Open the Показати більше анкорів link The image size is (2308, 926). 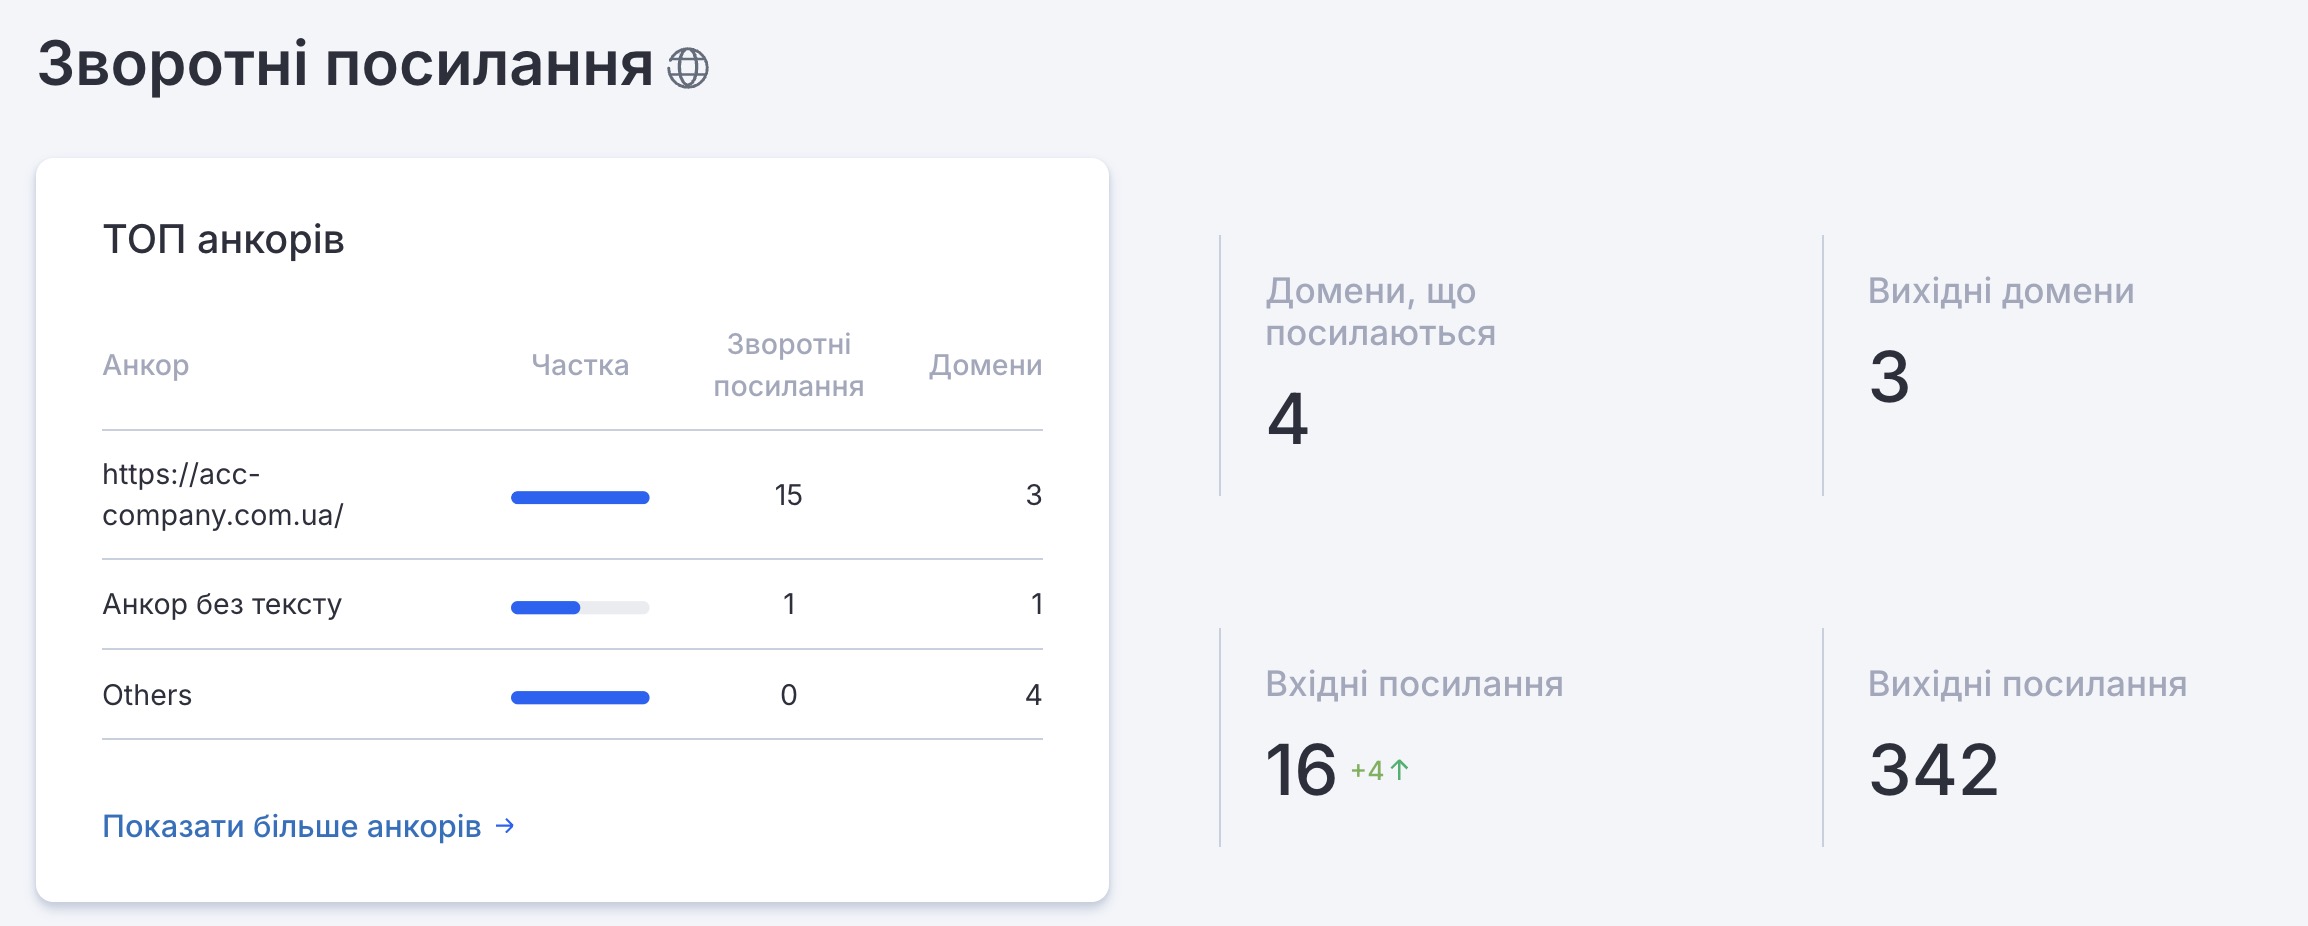tap(292, 826)
